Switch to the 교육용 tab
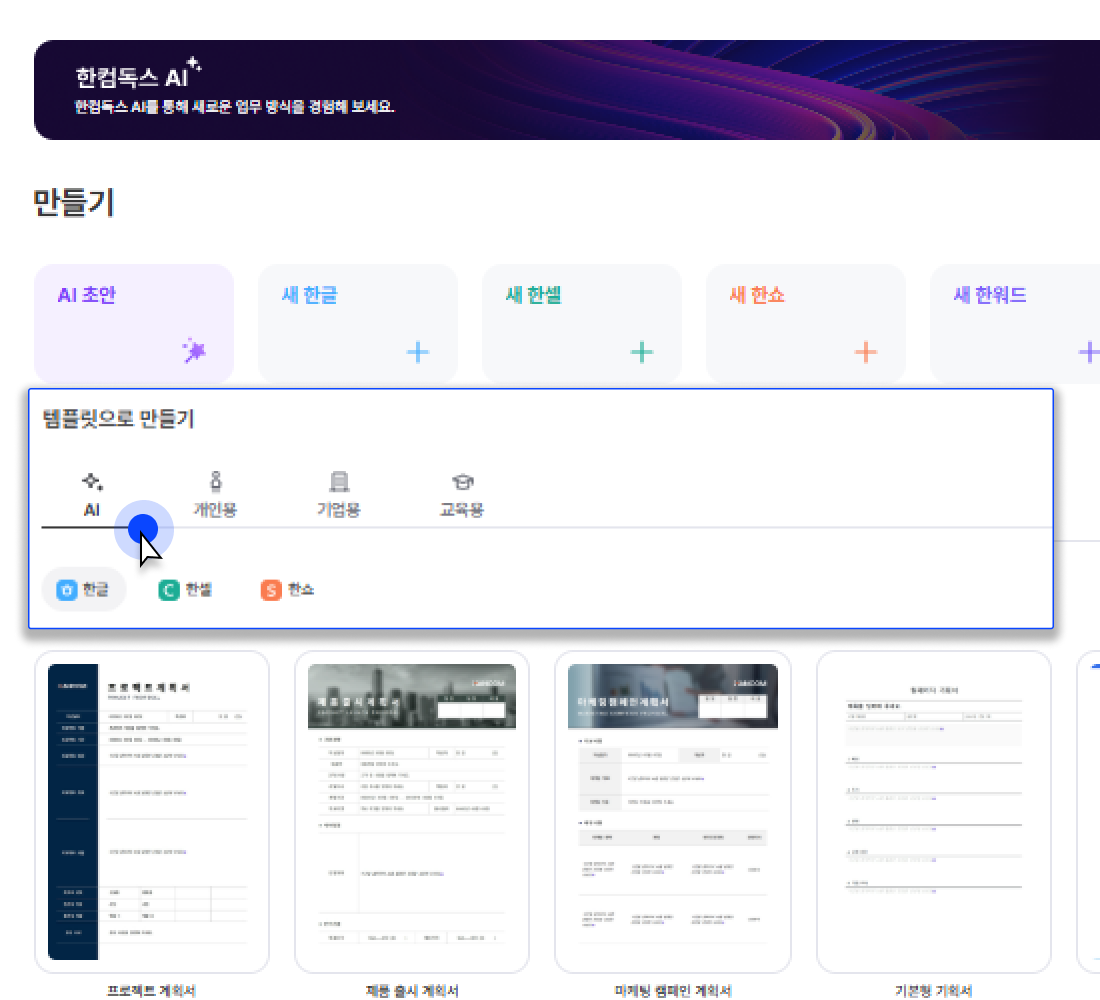The width and height of the screenshot is (1100, 1000). coord(462,495)
